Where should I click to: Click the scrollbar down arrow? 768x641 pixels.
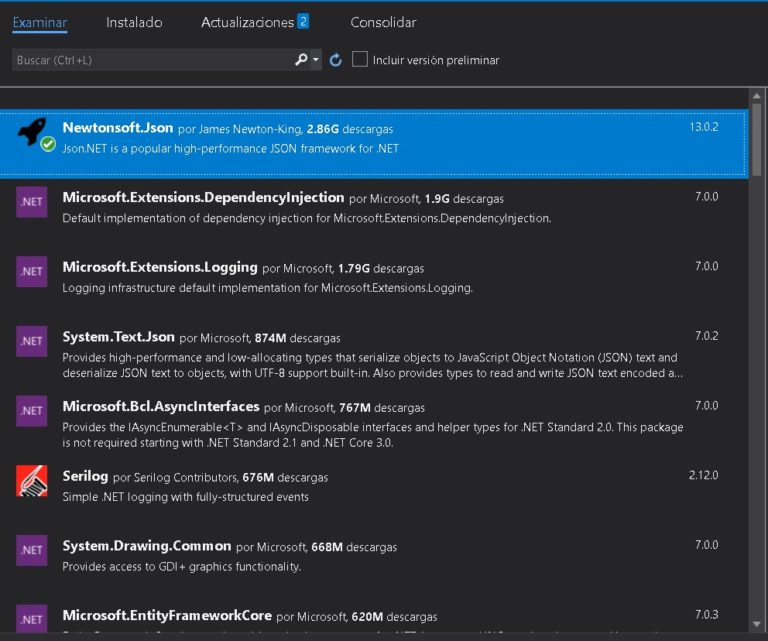pyautogui.click(x=757, y=624)
